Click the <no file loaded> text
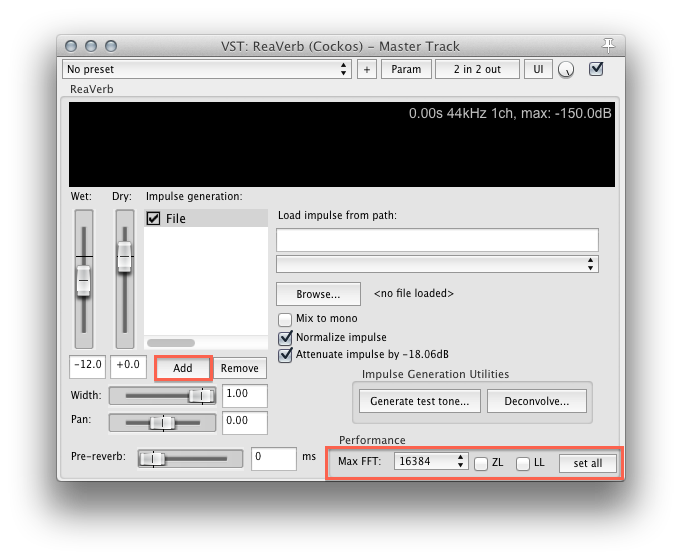Image resolution: width=682 pixels, height=560 pixels. click(x=414, y=293)
